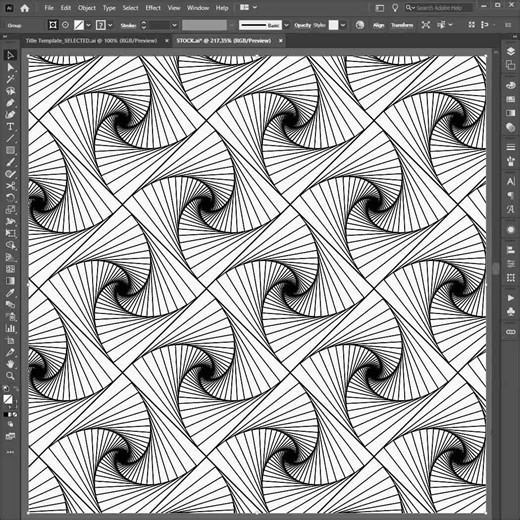Select the Rectangle tool
Screen dimensions: 520x520
click(x=10, y=150)
